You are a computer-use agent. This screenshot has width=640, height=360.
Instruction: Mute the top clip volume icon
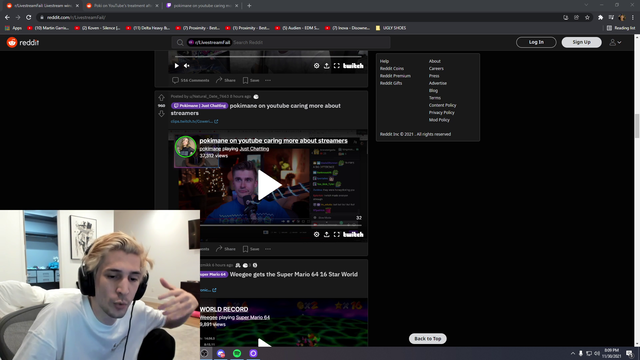pyautogui.click(x=187, y=65)
